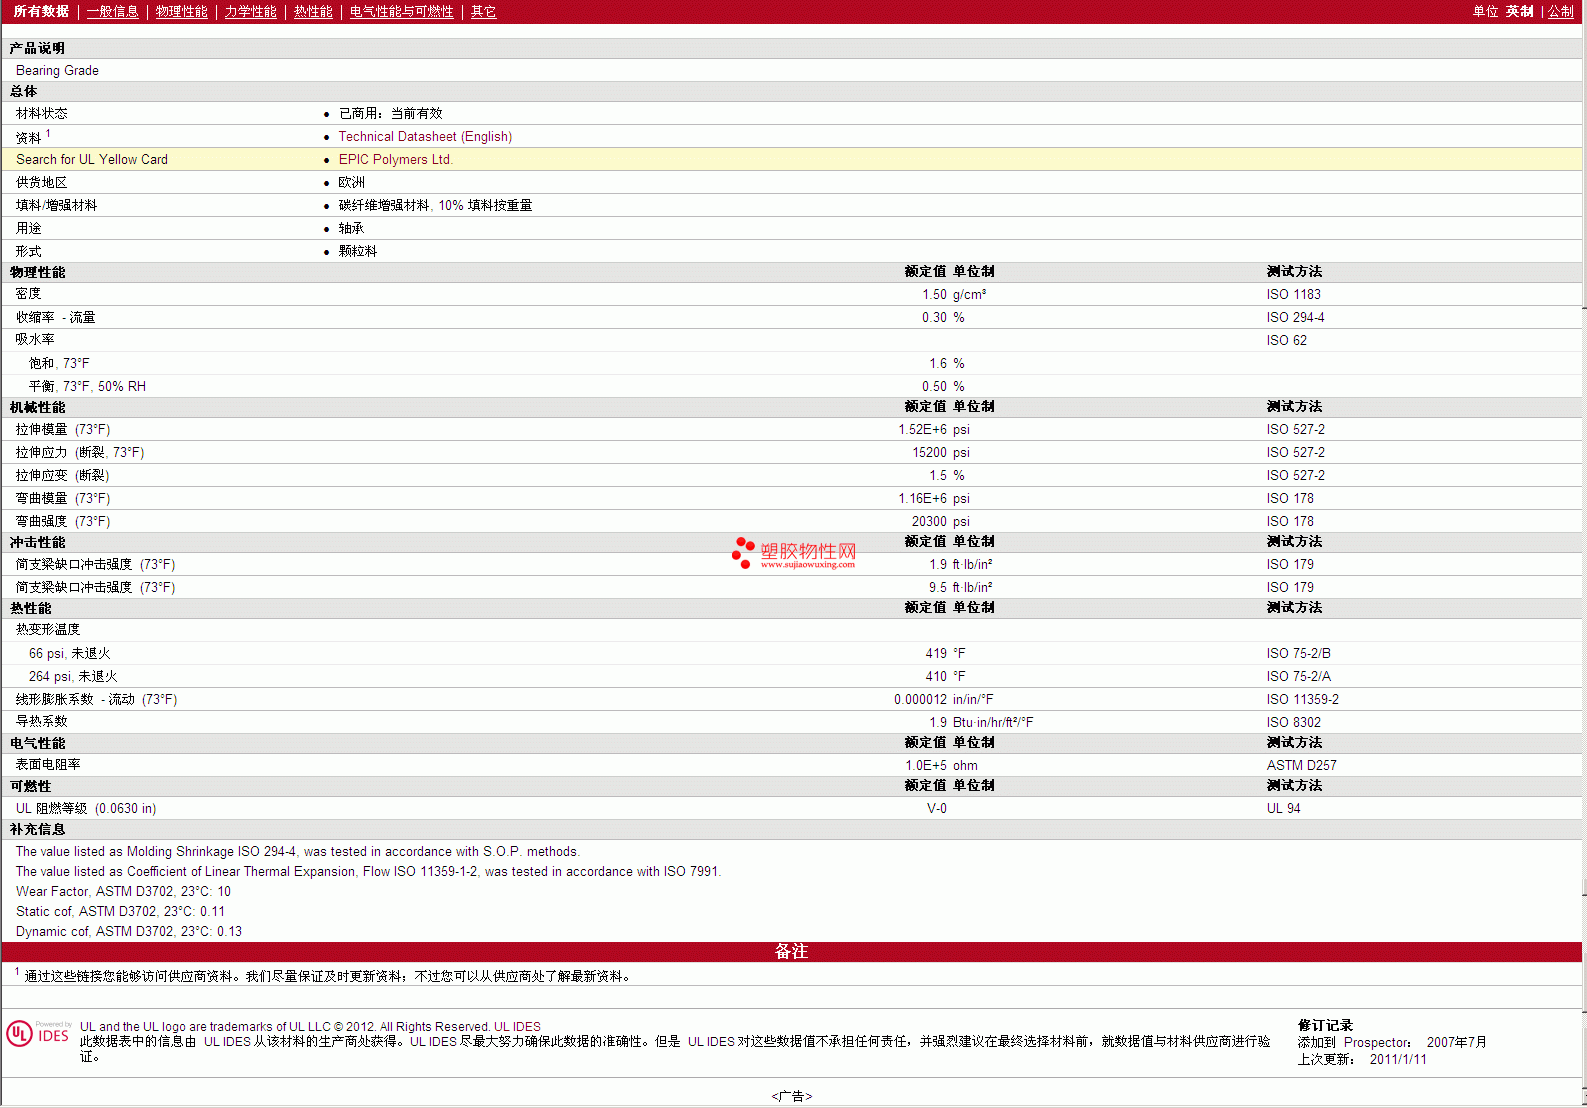Open Technical Datasheet (English) link
This screenshot has height=1108, width=1587.
click(x=425, y=137)
